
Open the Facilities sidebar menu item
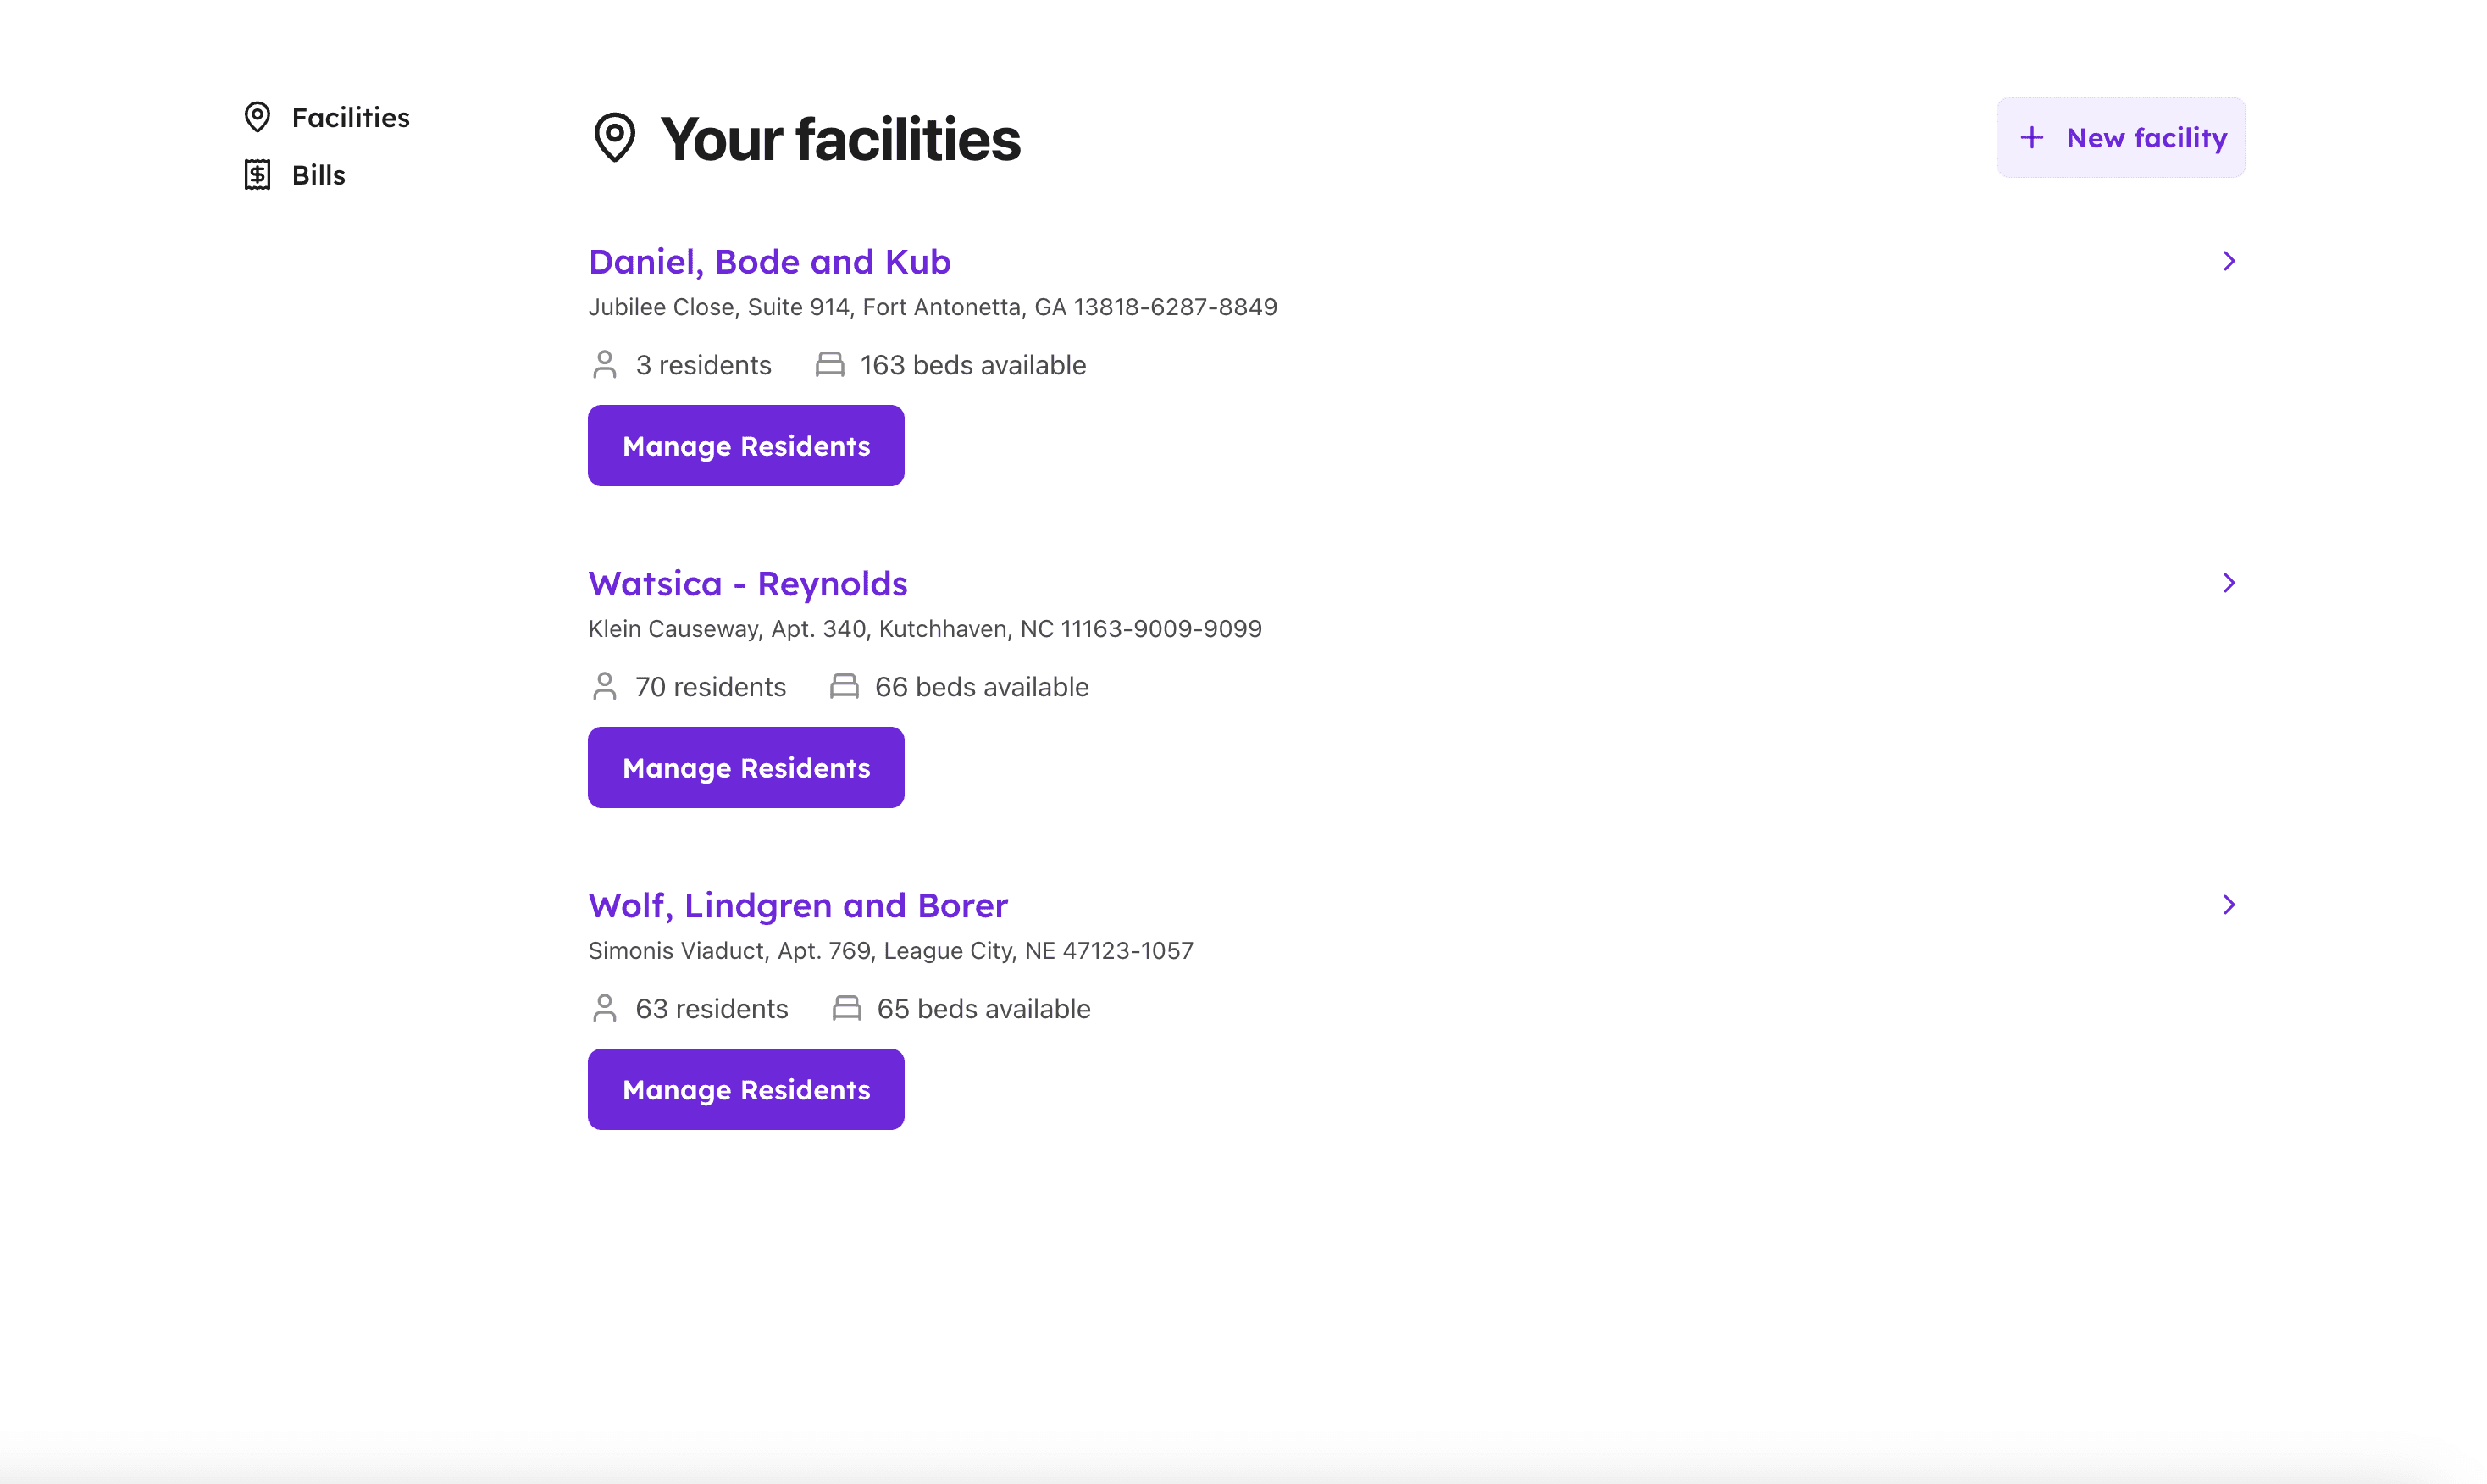(350, 118)
